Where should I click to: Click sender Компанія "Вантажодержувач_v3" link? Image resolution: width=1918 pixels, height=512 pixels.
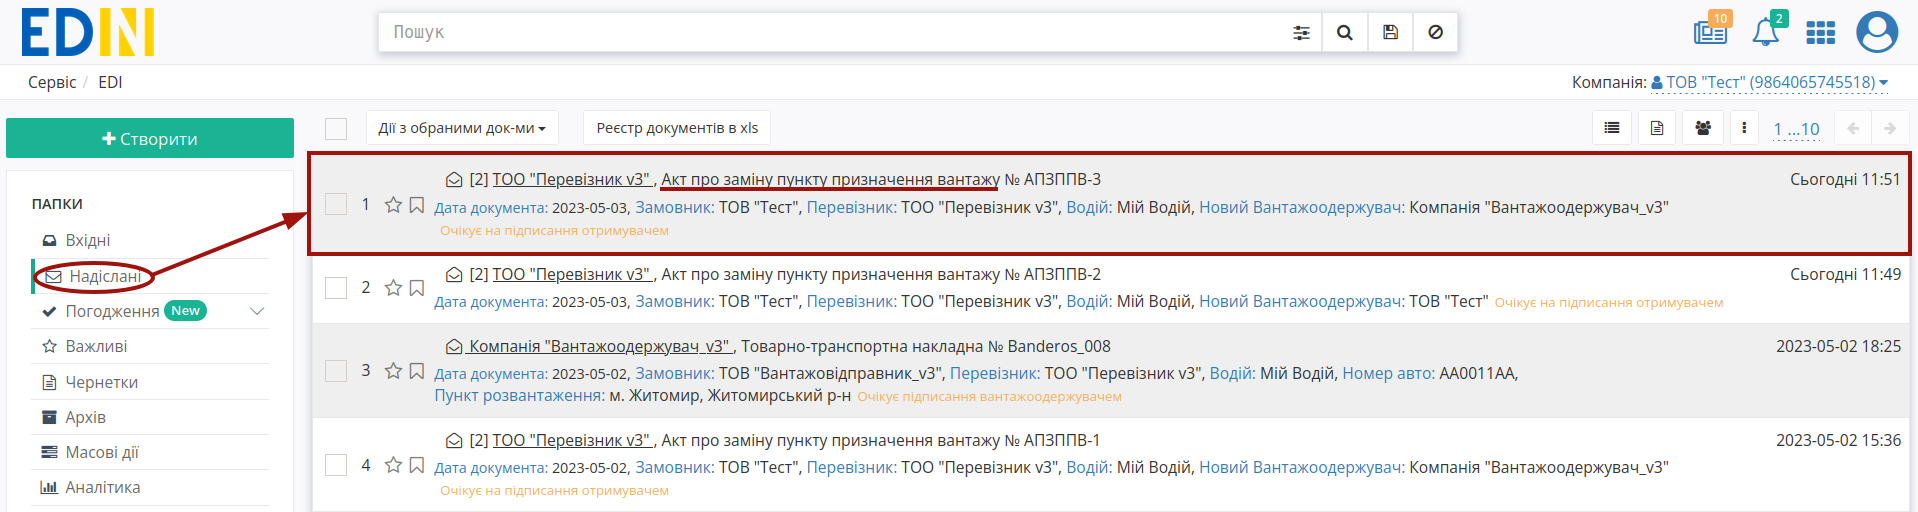click(600, 346)
